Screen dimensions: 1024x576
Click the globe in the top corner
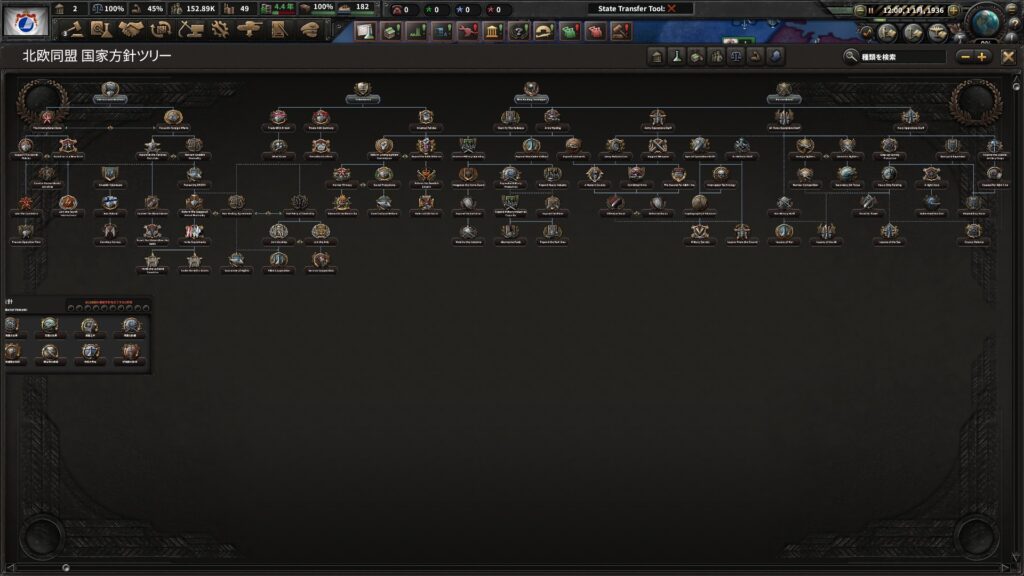985,22
